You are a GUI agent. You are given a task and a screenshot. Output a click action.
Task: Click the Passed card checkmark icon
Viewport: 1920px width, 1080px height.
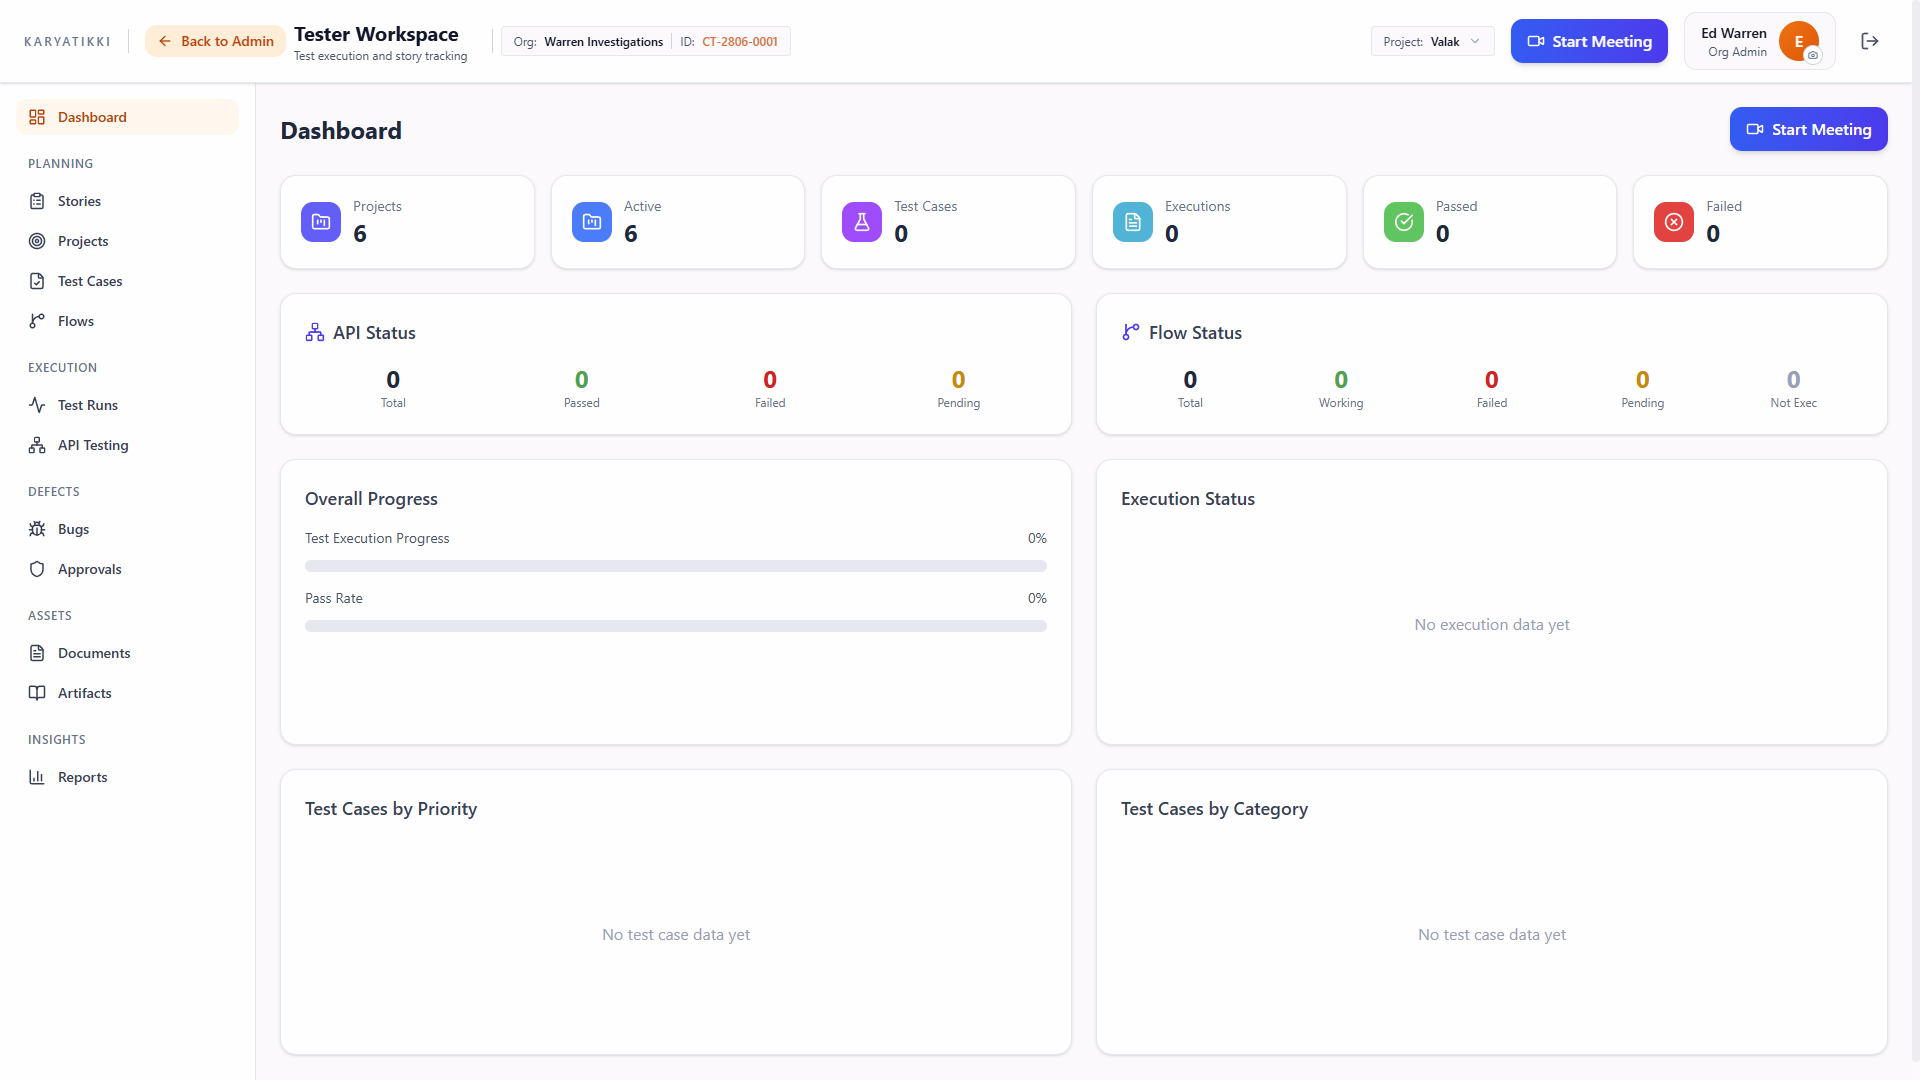pyautogui.click(x=1404, y=222)
